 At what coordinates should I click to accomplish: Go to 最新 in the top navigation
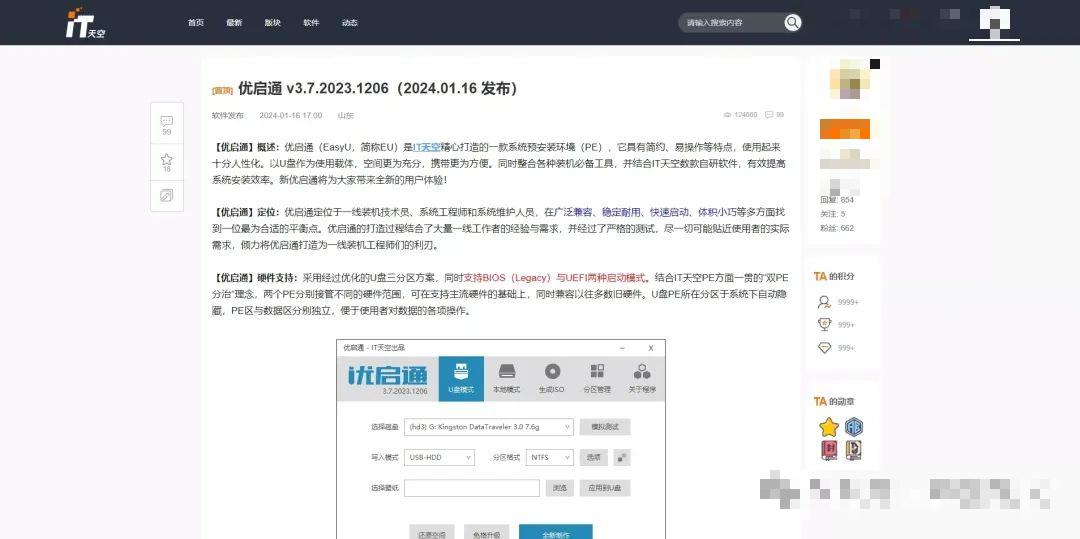pyautogui.click(x=234, y=23)
